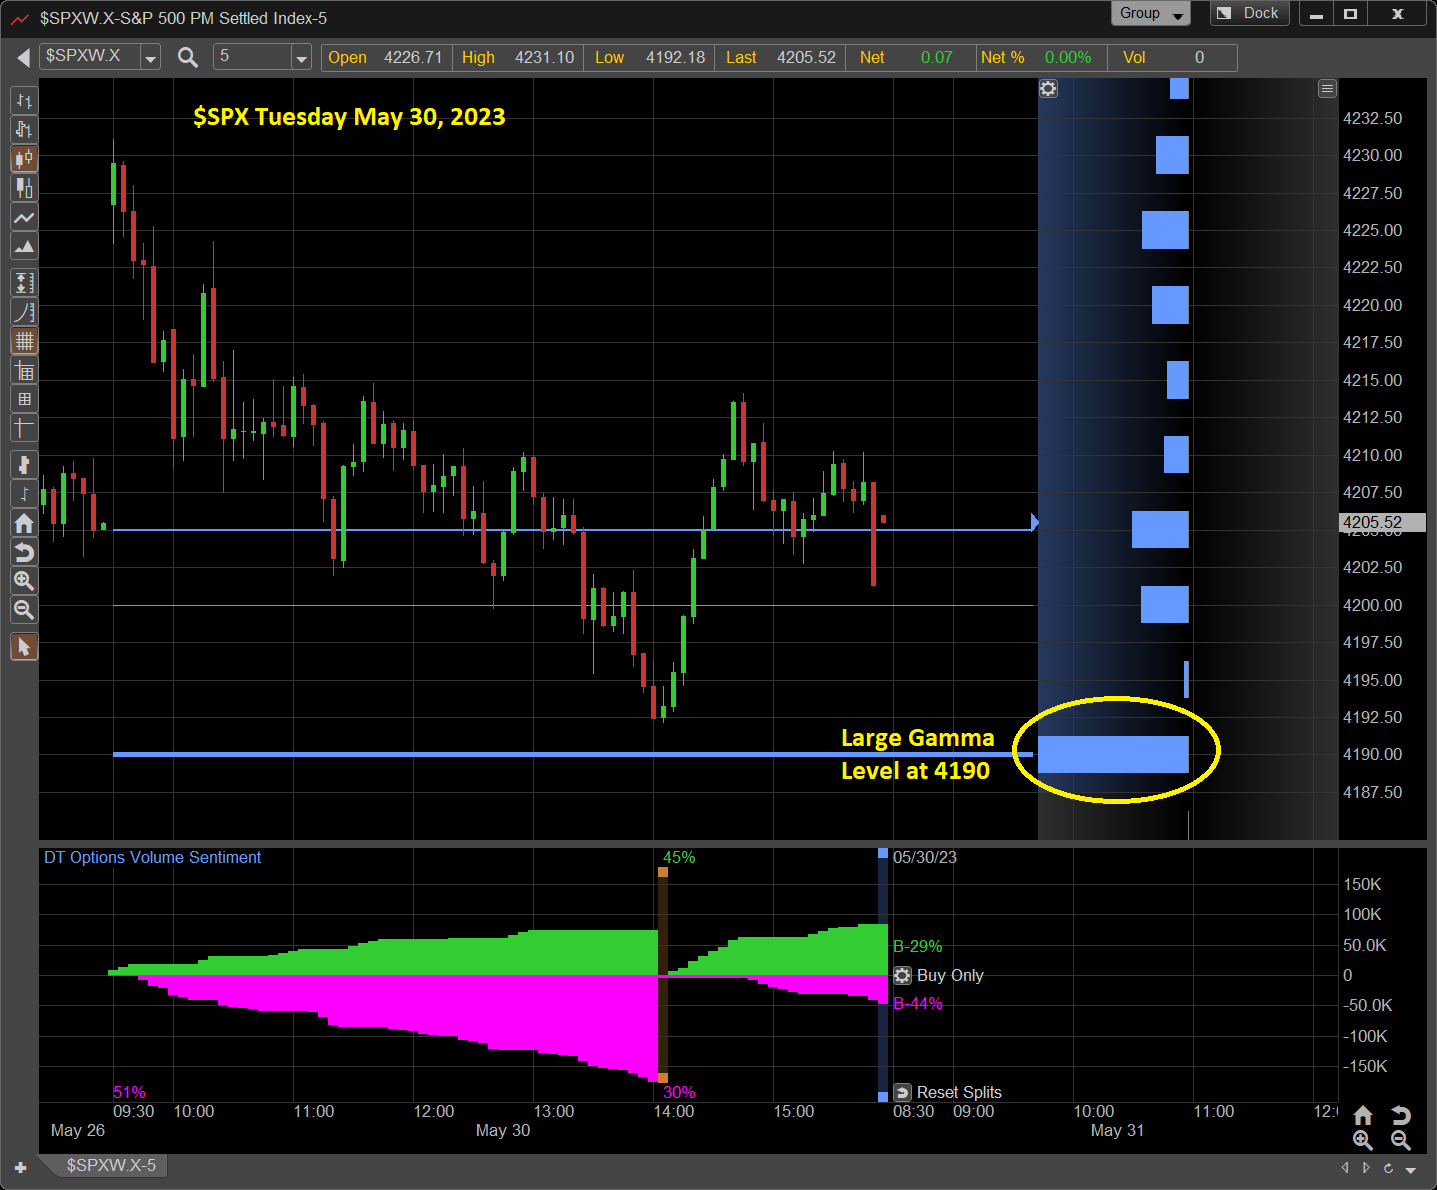Click the symbol search magnifier icon
1437x1190 pixels.
[x=187, y=58]
